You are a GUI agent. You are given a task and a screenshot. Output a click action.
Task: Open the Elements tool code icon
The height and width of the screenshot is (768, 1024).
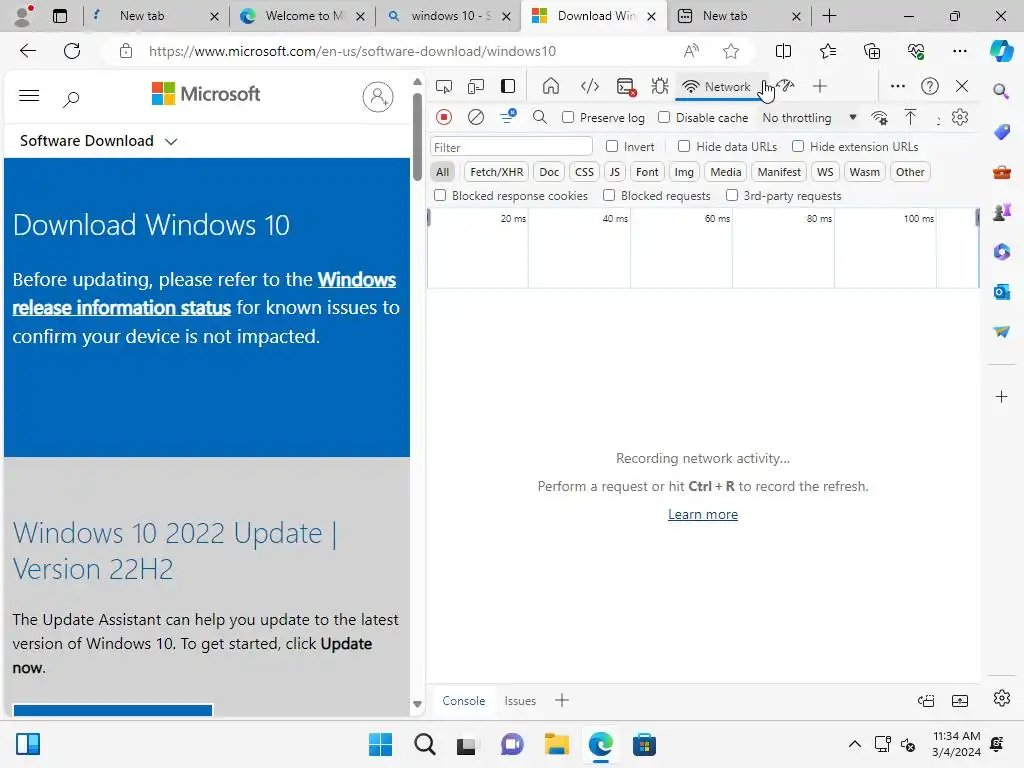[x=590, y=86]
